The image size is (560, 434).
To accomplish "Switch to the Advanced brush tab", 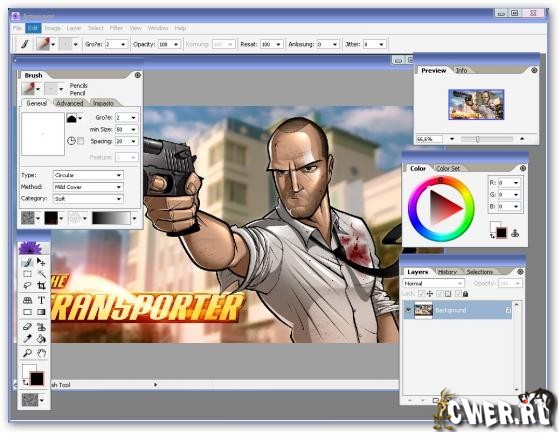I will [70, 103].
